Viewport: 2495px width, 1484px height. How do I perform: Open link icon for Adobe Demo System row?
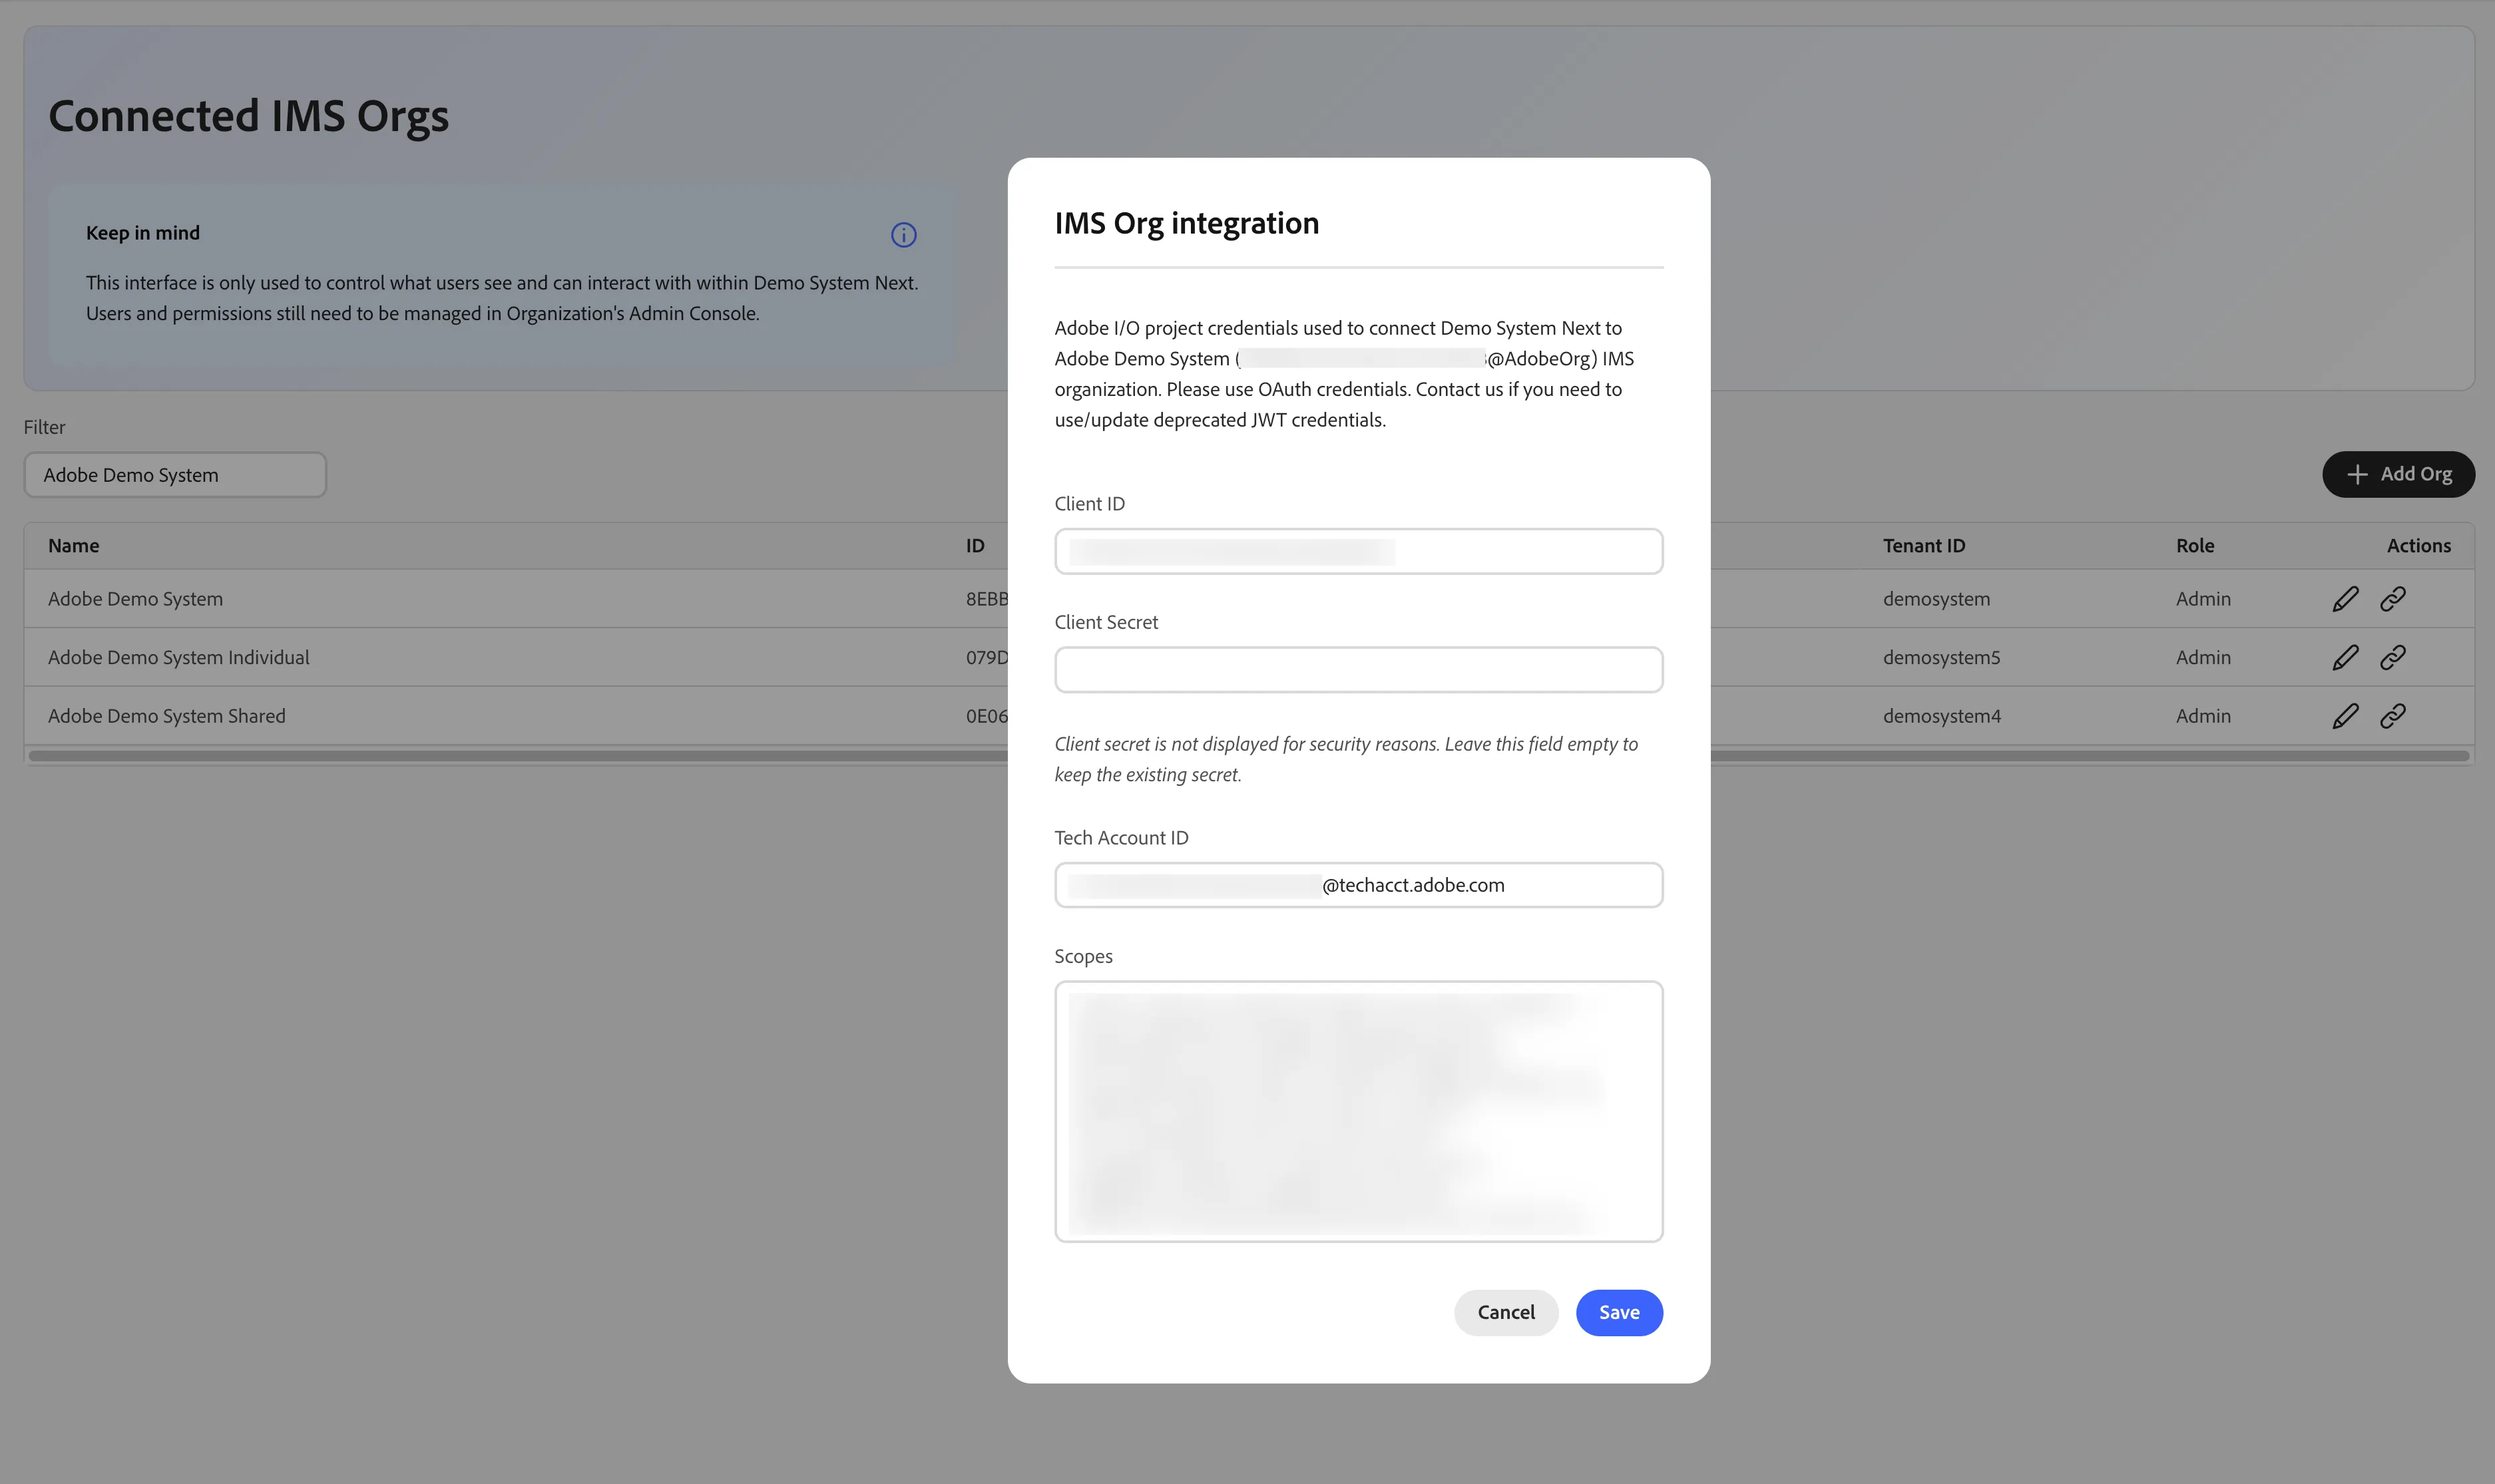point(2393,599)
